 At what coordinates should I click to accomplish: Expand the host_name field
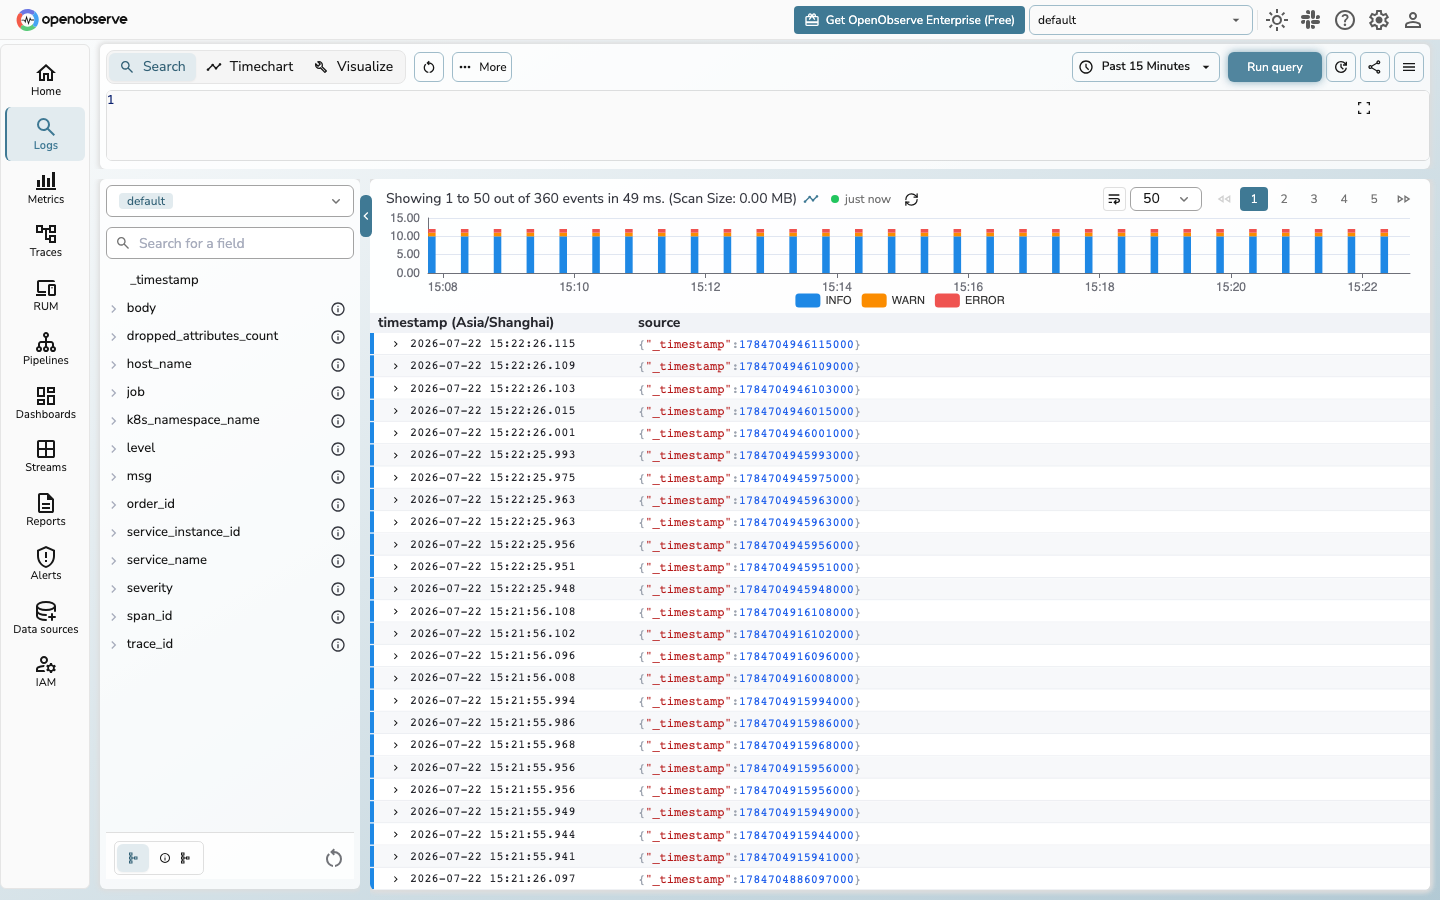114,365
